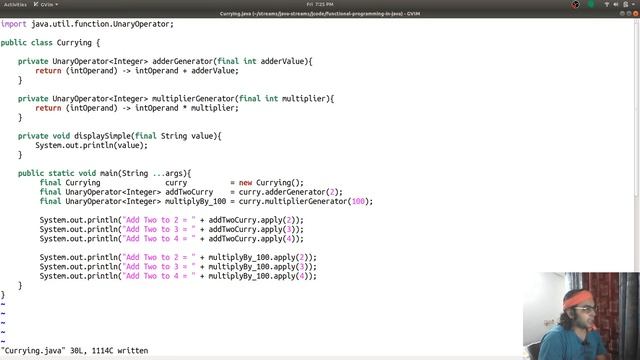The width and height of the screenshot is (640, 360).
Task: Click 'addTwoCurry.apply(2)' println line
Action: click(171, 220)
